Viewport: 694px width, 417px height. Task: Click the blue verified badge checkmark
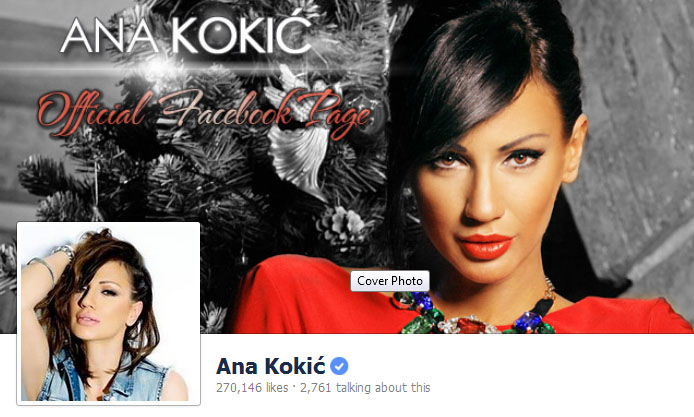coord(339,366)
